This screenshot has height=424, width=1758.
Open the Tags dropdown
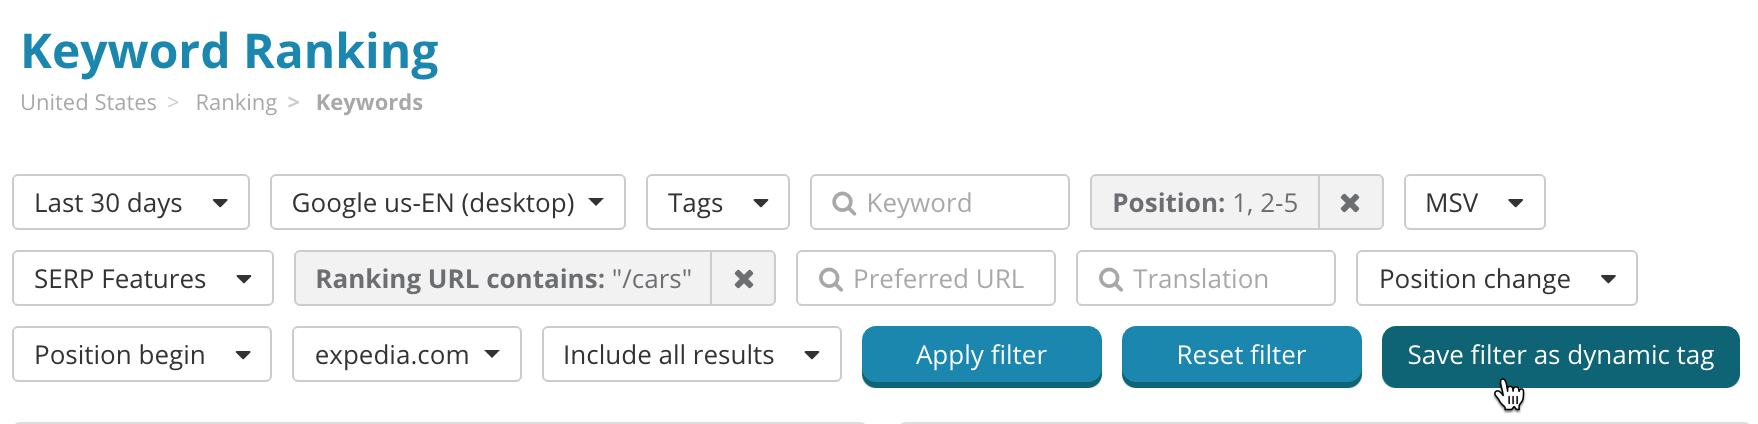(x=717, y=203)
